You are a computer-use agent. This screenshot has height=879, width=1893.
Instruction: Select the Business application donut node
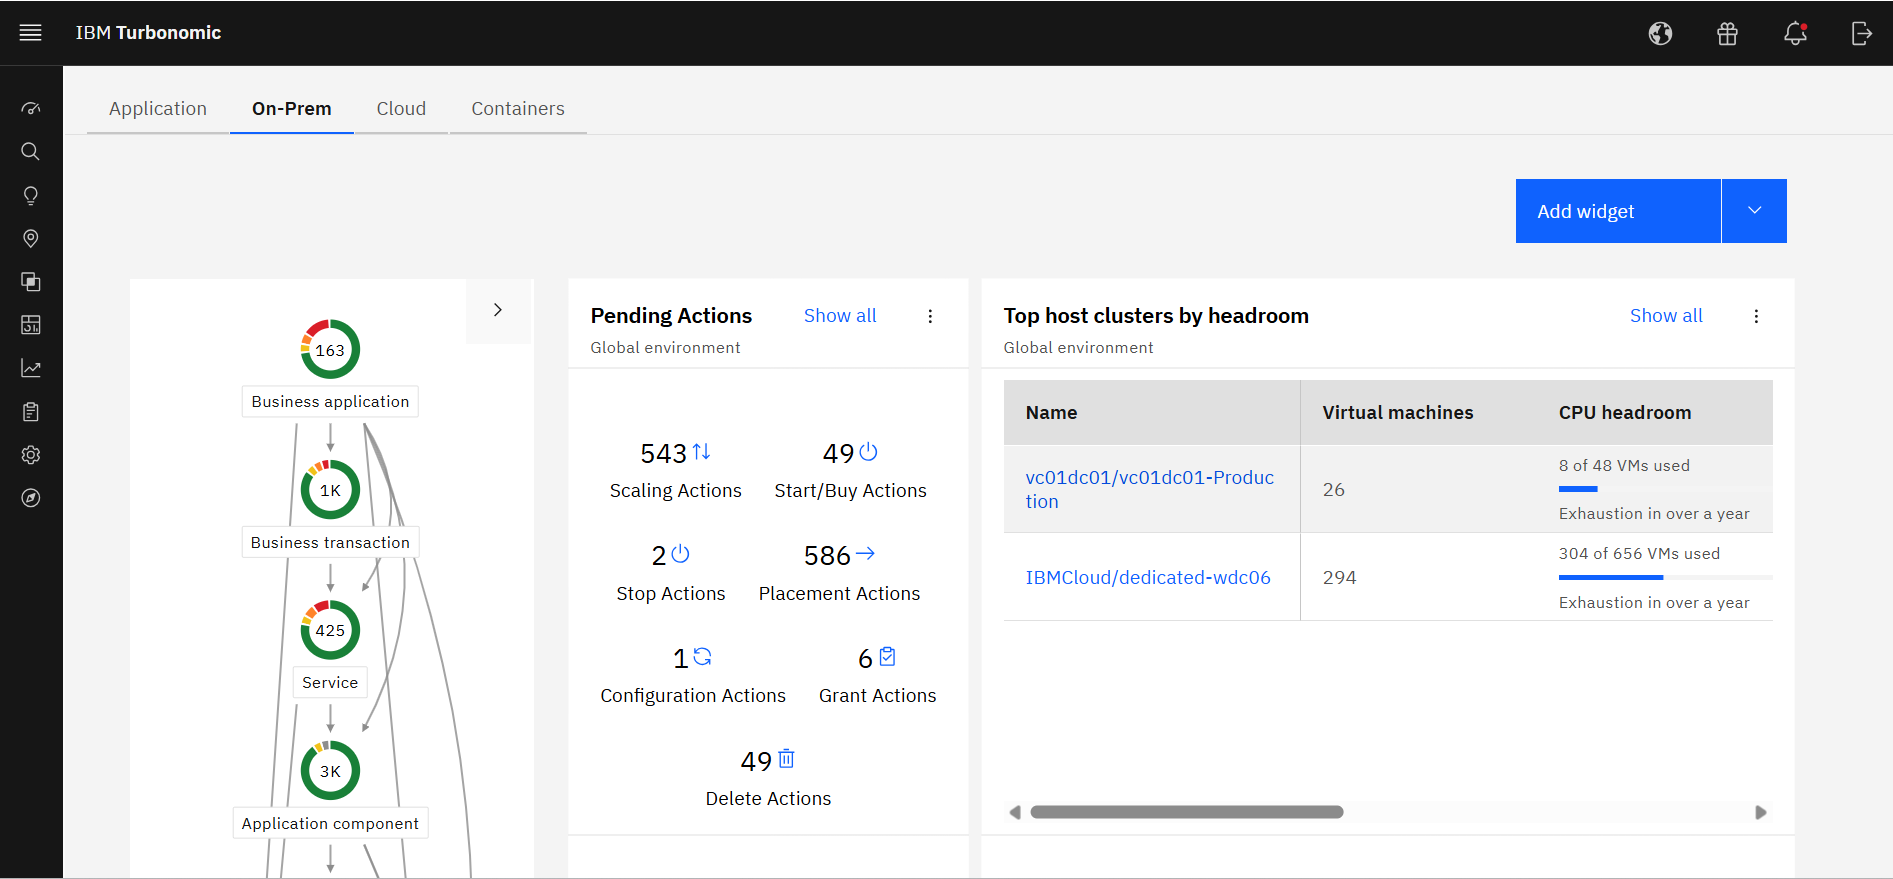tap(330, 349)
